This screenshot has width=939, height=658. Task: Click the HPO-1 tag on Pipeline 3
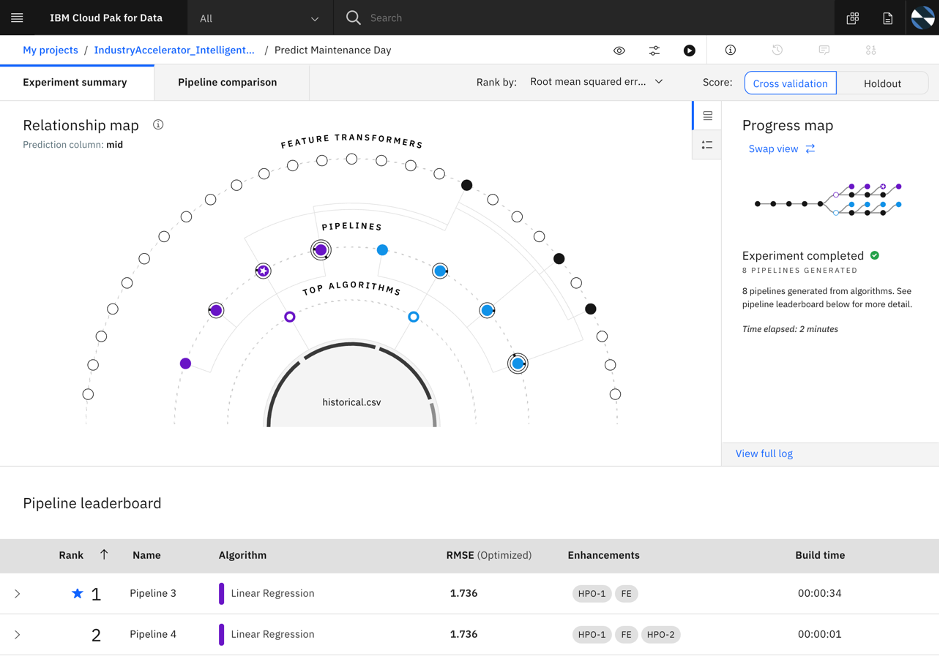click(592, 593)
